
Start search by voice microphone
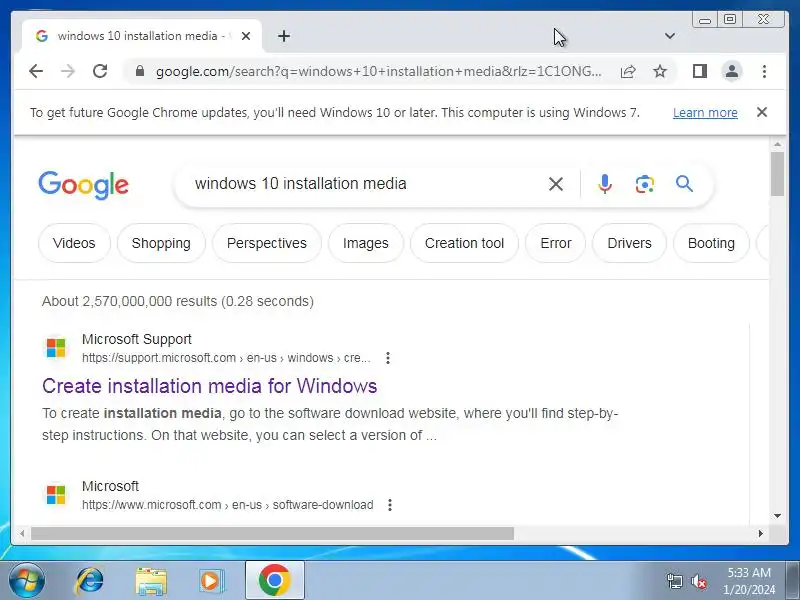(x=605, y=184)
